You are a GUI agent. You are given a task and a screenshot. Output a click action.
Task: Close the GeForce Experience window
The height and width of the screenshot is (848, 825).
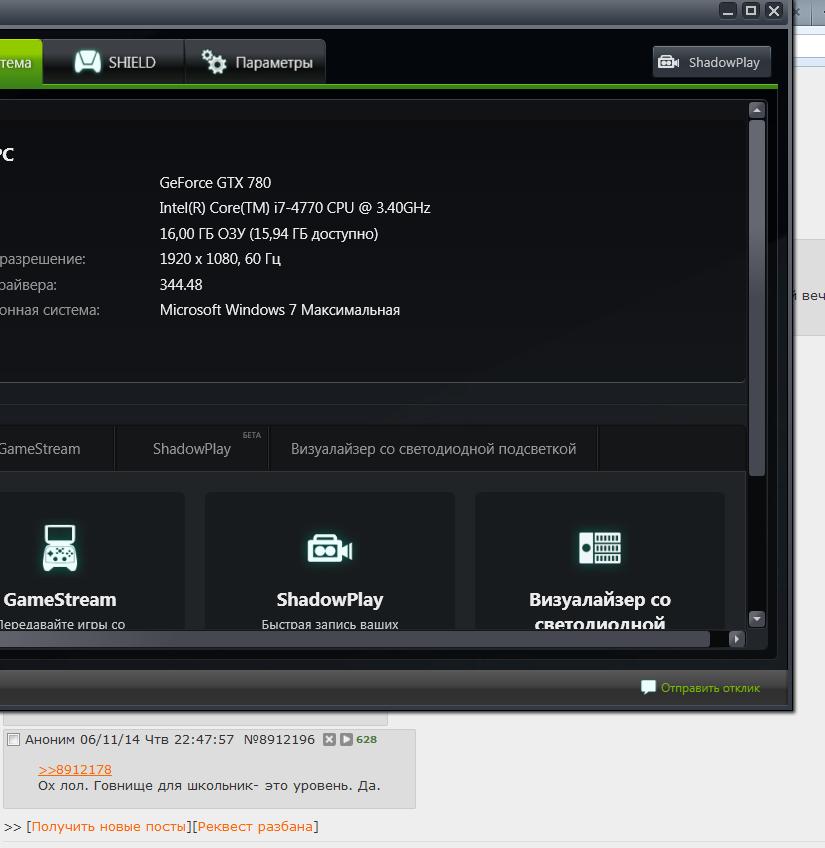click(774, 10)
